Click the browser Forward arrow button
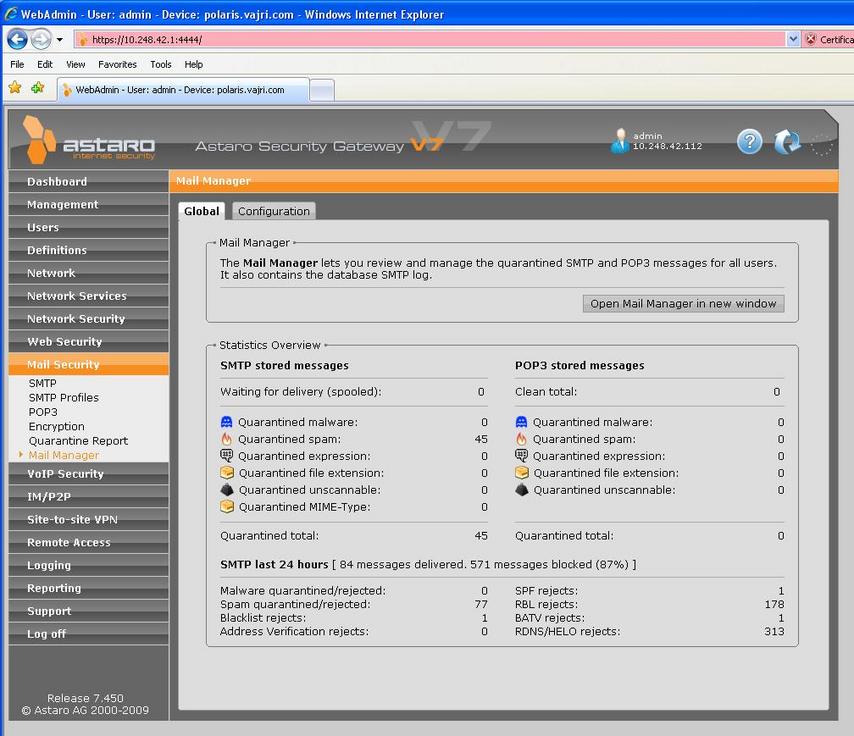Screen dimensions: 854x736 [x=40, y=39]
